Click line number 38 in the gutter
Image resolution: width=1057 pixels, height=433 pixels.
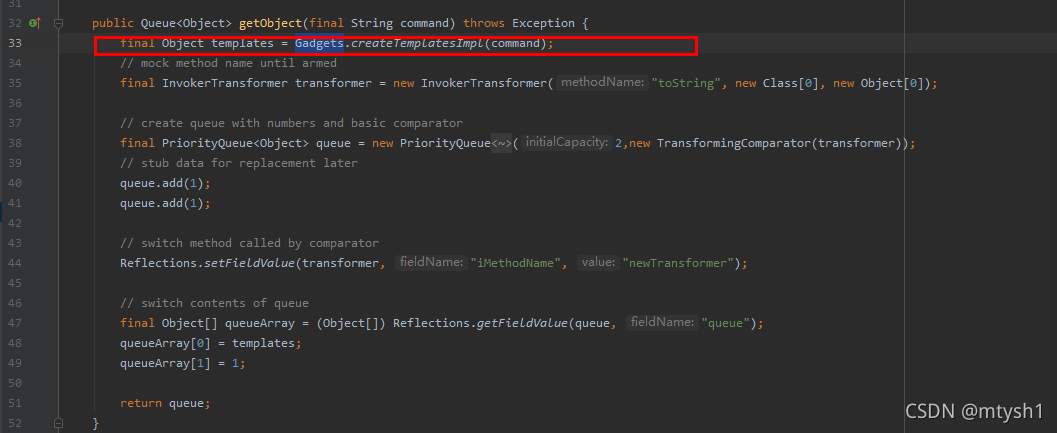click(15, 144)
